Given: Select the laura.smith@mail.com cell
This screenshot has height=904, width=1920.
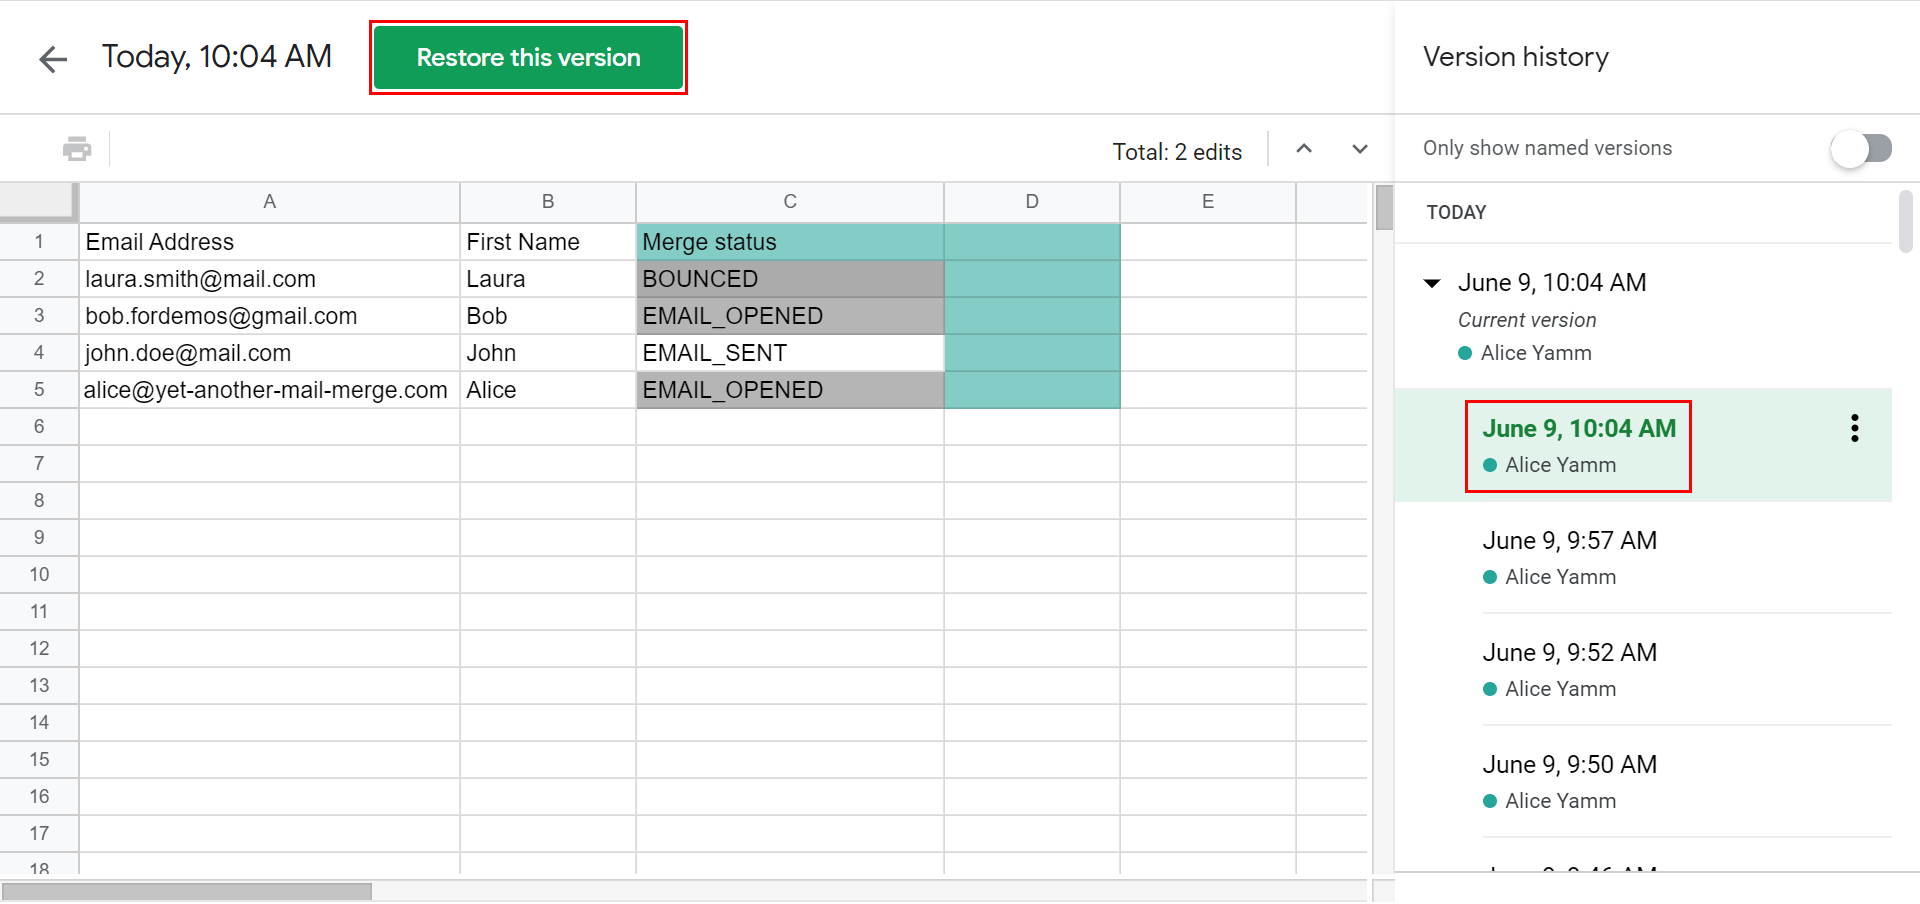Looking at the screenshot, I should [x=269, y=279].
